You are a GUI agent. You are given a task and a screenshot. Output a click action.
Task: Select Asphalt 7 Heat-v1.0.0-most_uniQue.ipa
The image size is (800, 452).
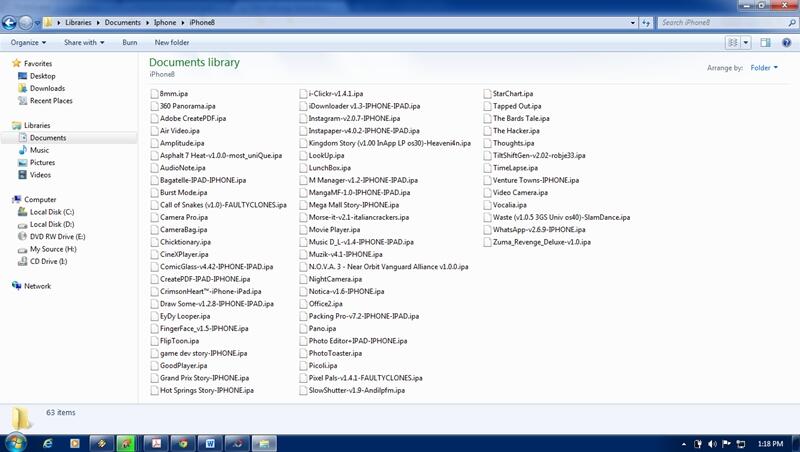click(x=220, y=156)
